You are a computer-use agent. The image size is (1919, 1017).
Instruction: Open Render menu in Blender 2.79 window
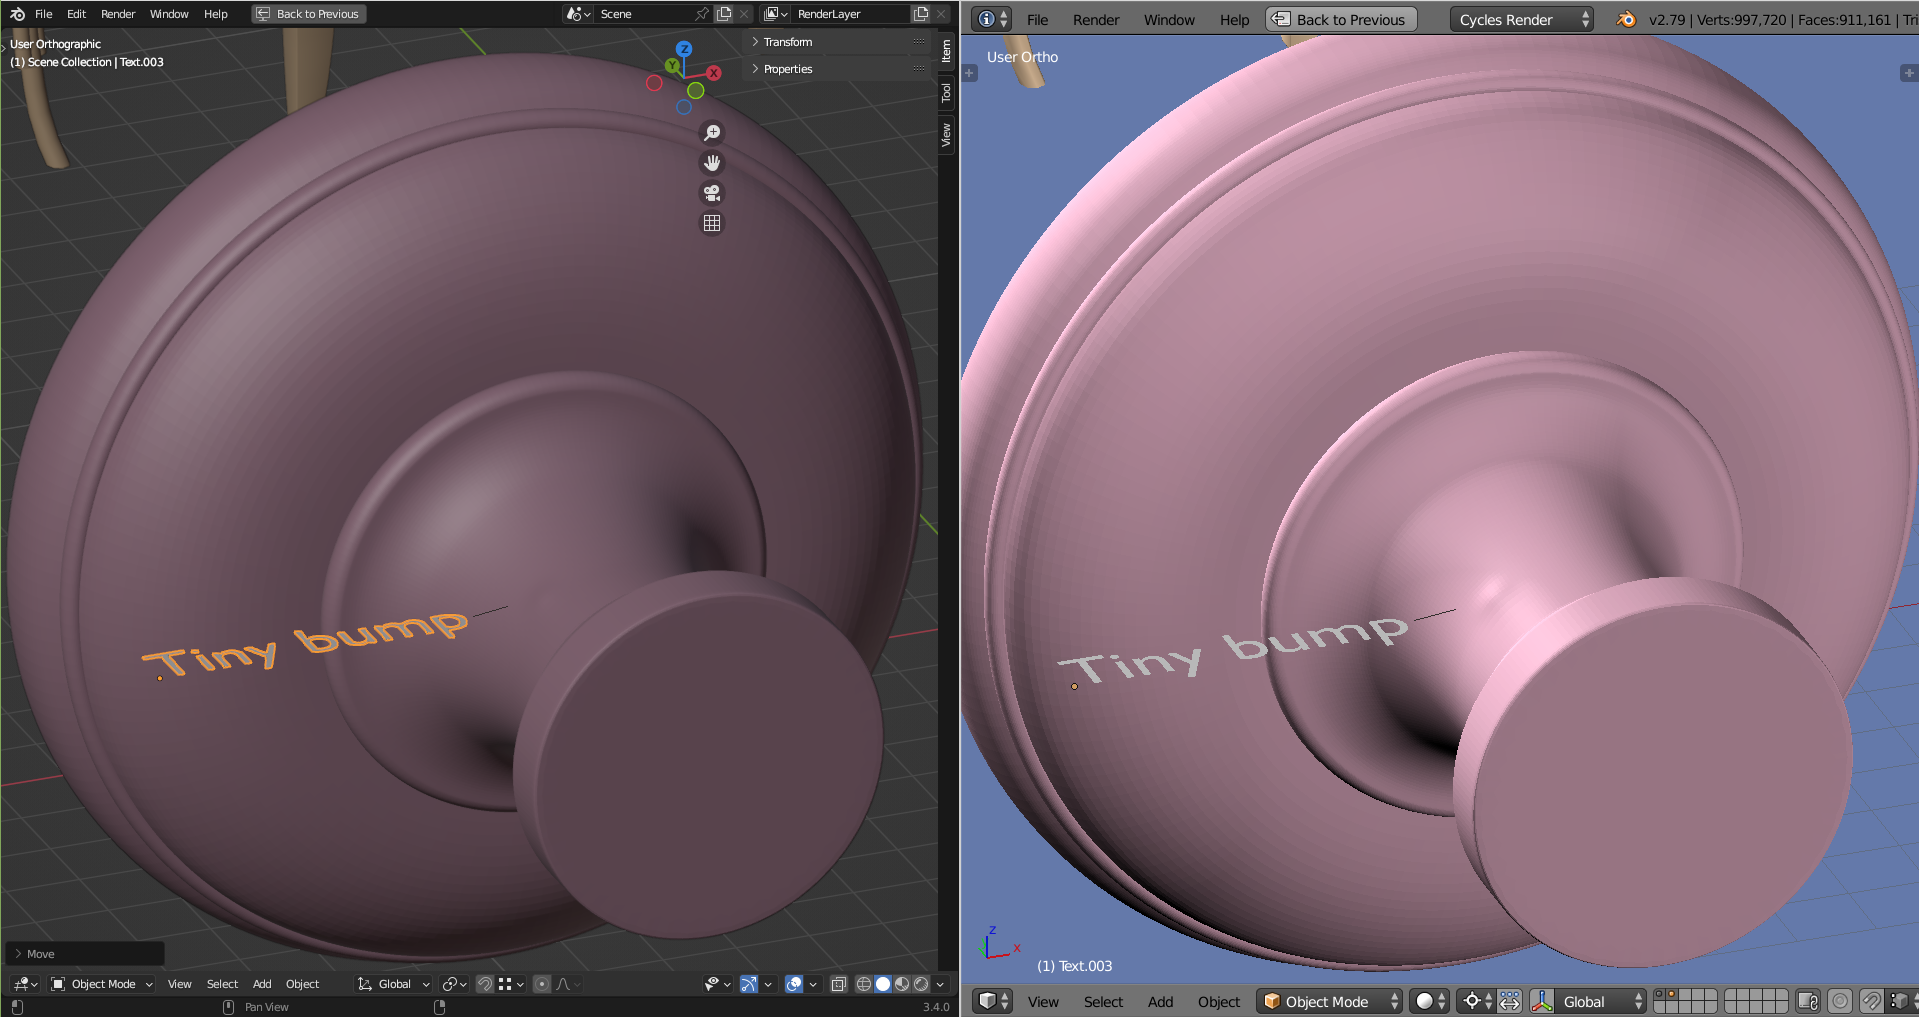pyautogui.click(x=1096, y=20)
